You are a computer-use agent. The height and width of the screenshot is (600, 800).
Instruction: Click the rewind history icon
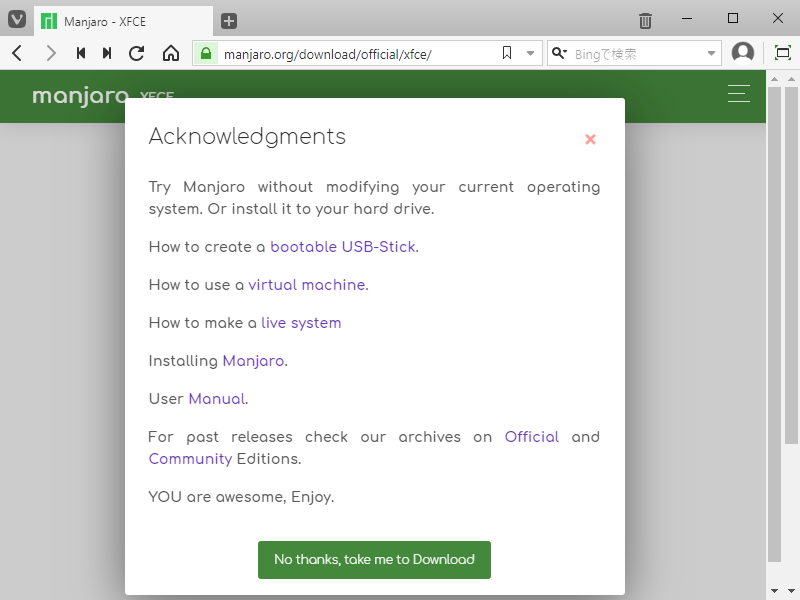[81, 53]
